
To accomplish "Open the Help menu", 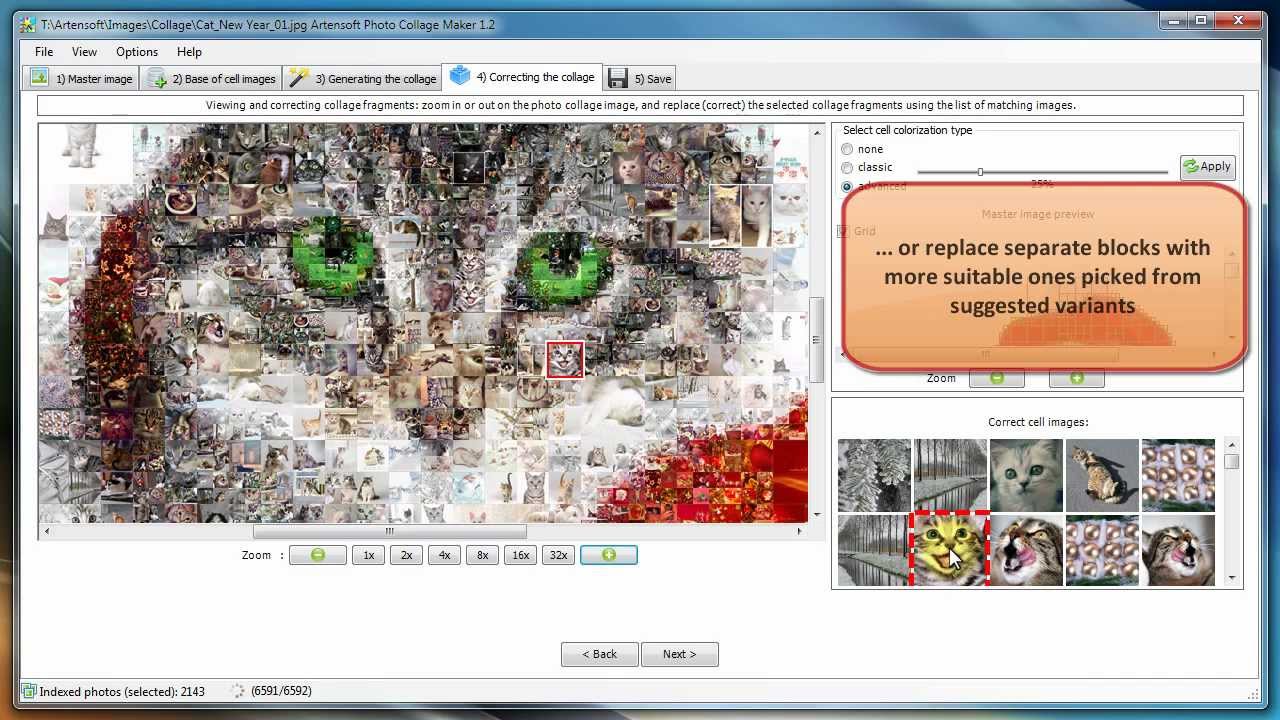I will click(189, 52).
